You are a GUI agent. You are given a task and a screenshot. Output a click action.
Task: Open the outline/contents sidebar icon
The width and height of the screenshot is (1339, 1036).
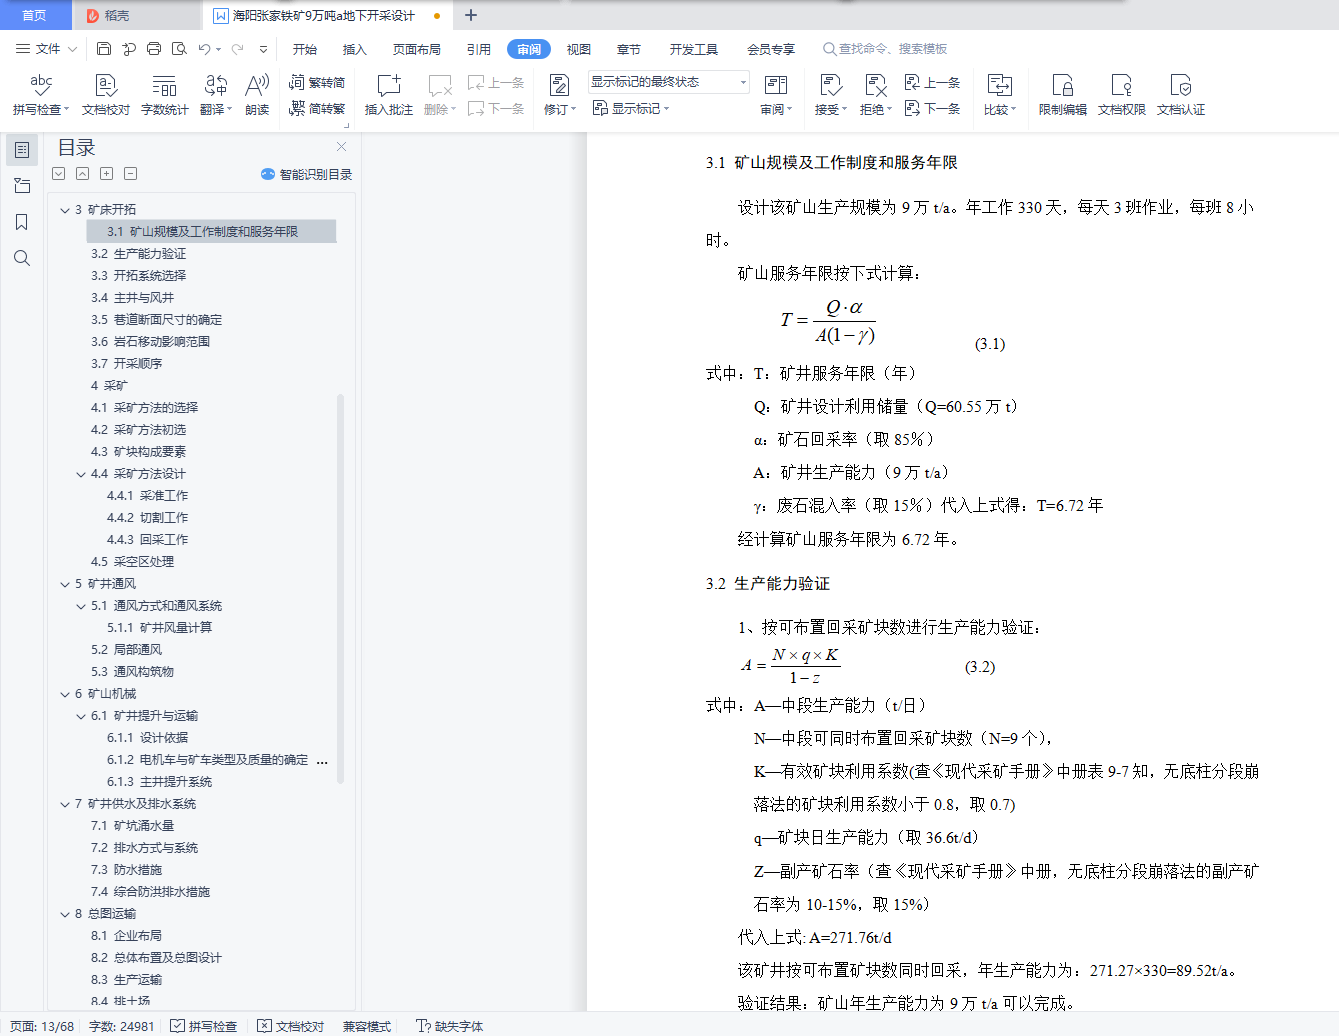22,150
